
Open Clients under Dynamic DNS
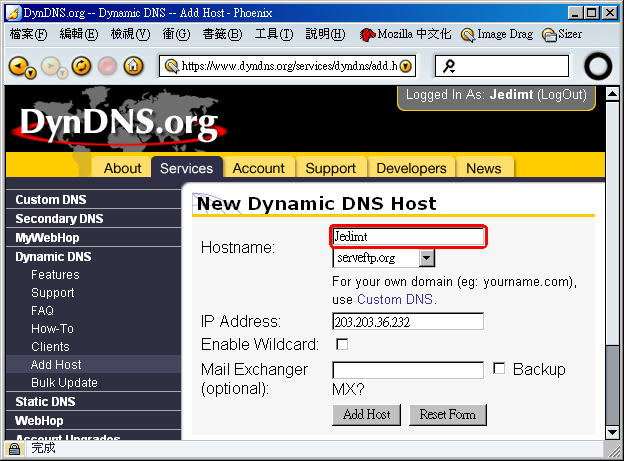tap(51, 346)
